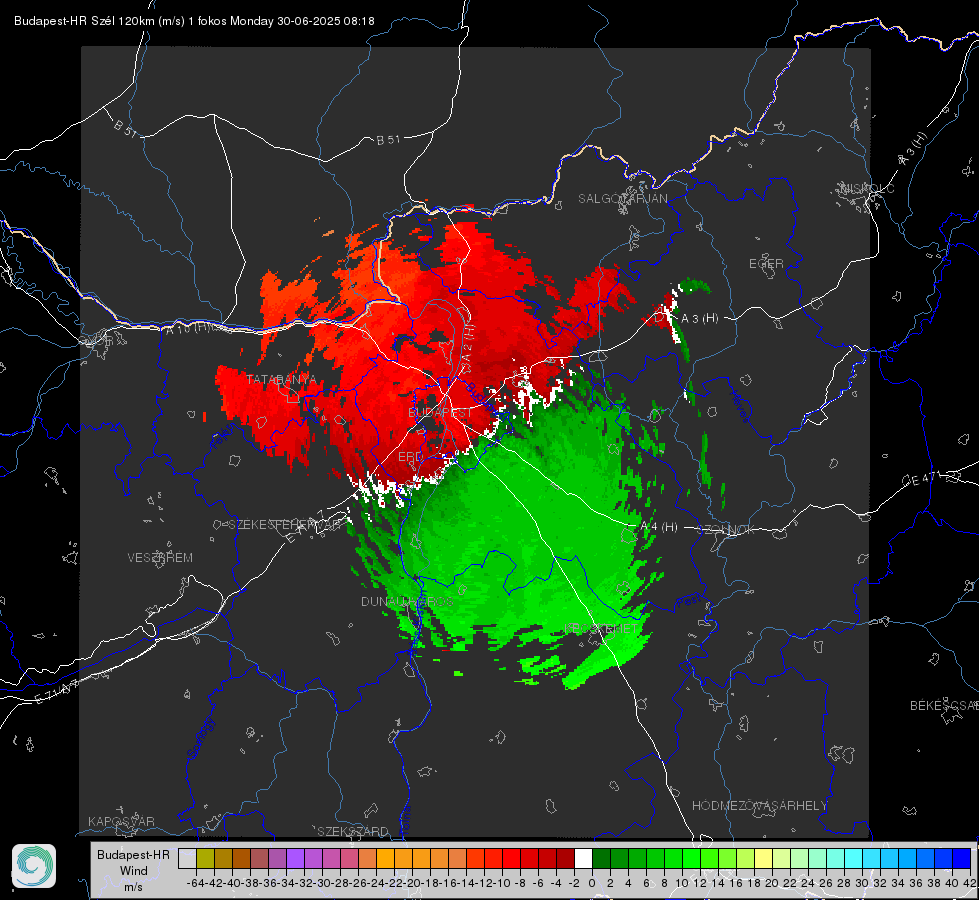This screenshot has width=979, height=900.
Task: Click the 20 legend value
Action: point(772,883)
